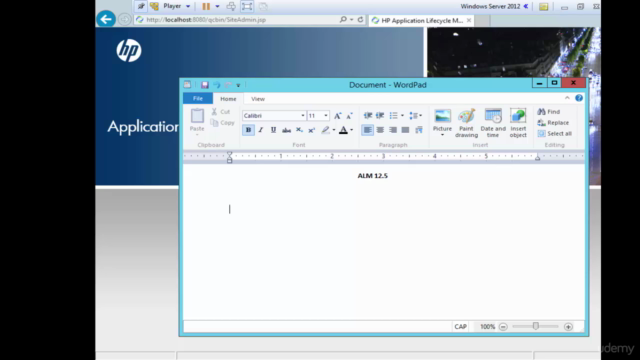Click Decrease indent icon

pos(368,116)
